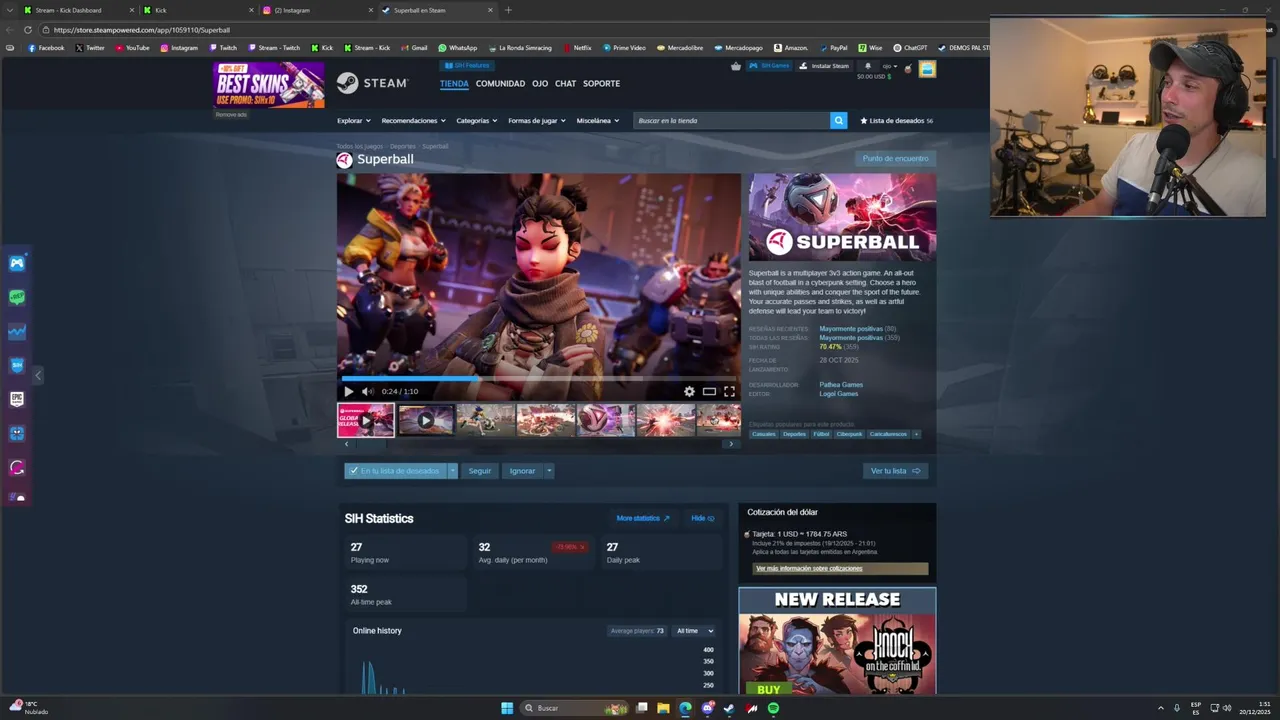The image size is (1280, 720).
Task: Seek along the trailer progress bar
Action: (x=538, y=378)
